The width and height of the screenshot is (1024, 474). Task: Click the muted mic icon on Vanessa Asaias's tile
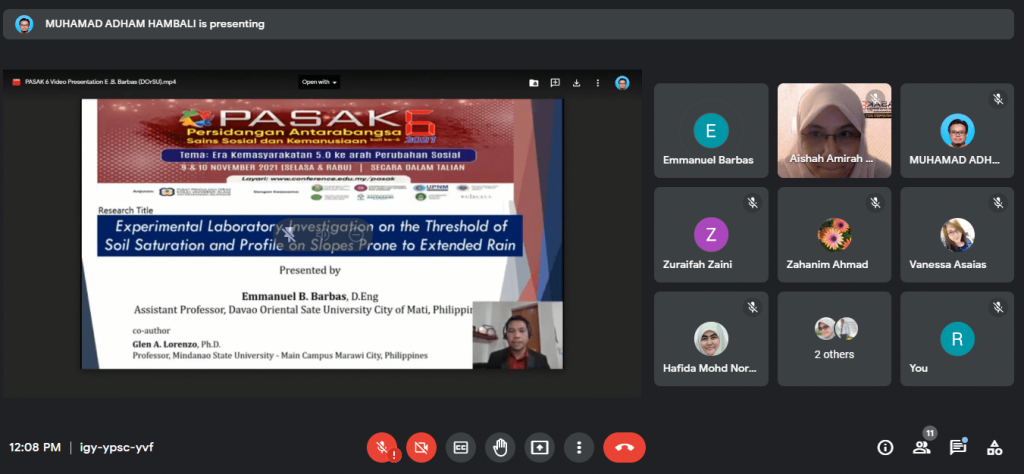998,203
